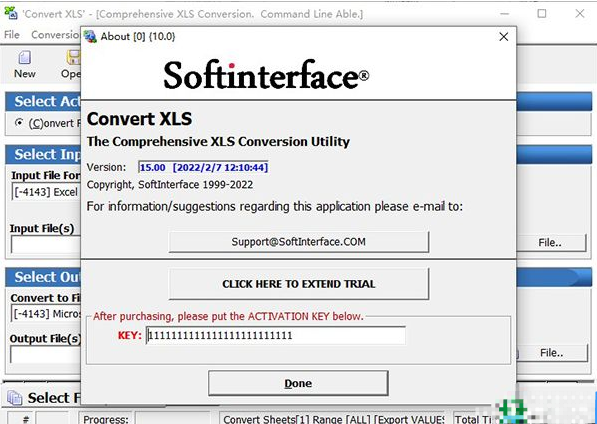Click the File.. button for input files
Screen dimensions: 597x424
tap(551, 242)
